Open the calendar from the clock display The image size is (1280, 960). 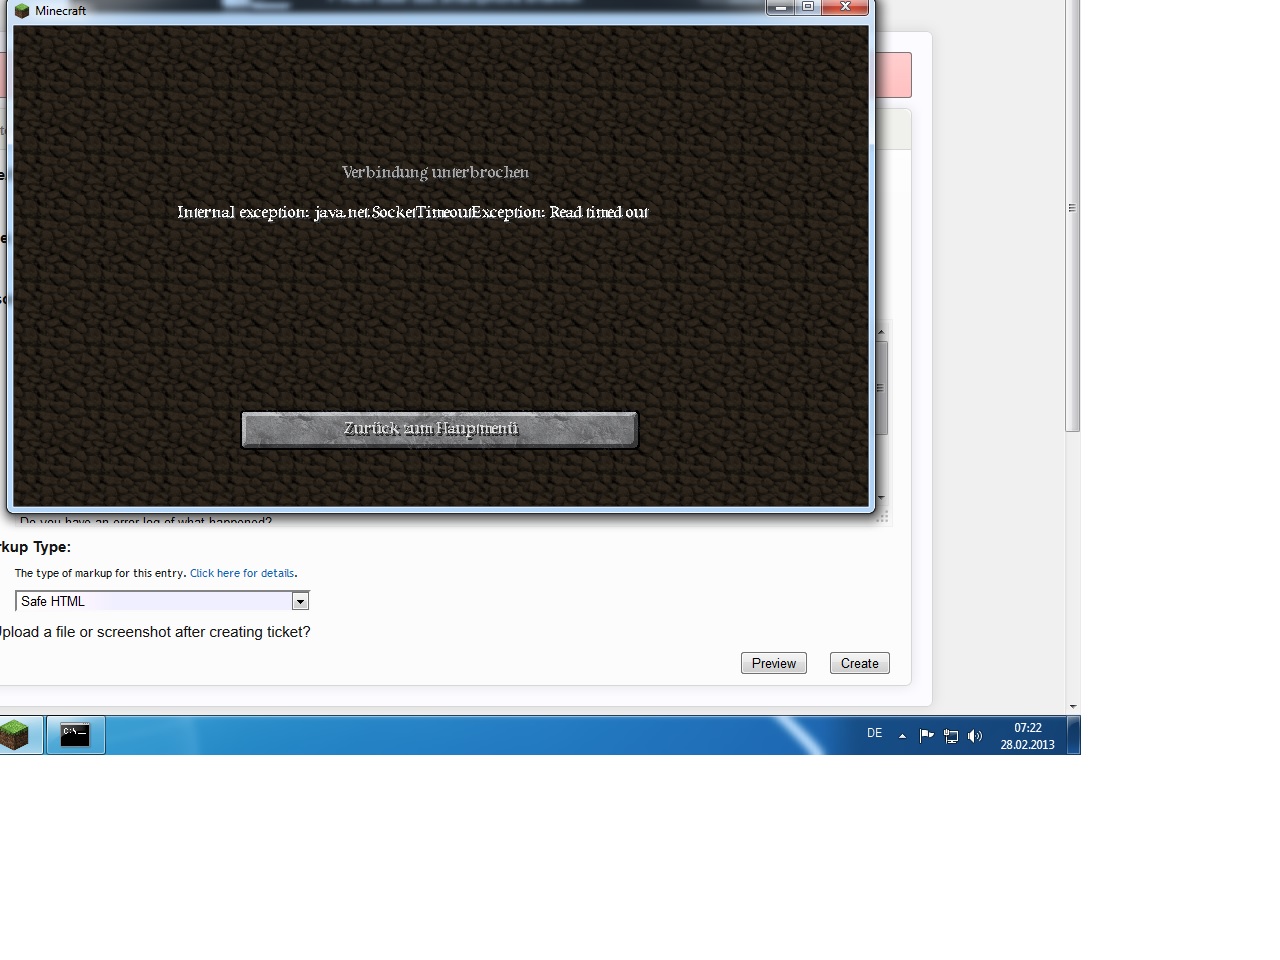1027,735
